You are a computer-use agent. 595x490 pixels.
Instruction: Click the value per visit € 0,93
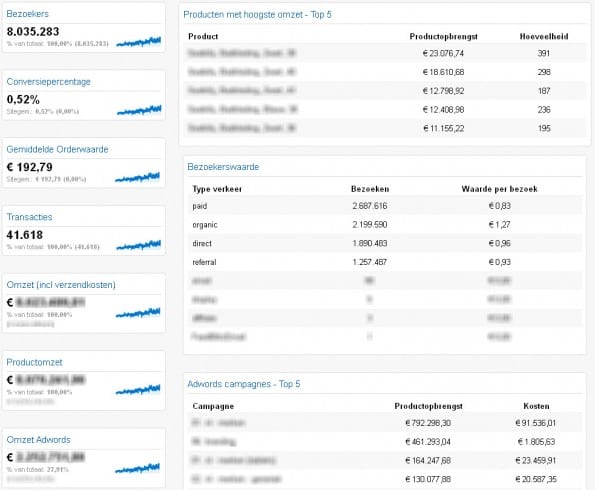coord(499,262)
